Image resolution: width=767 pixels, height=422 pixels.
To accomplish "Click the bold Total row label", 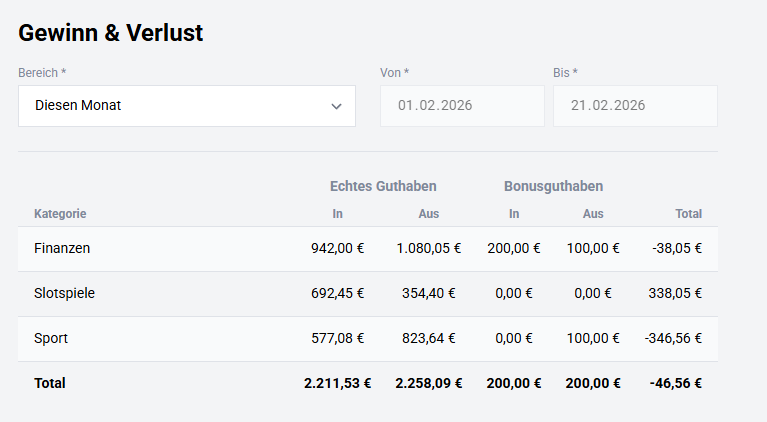I will (x=50, y=383).
